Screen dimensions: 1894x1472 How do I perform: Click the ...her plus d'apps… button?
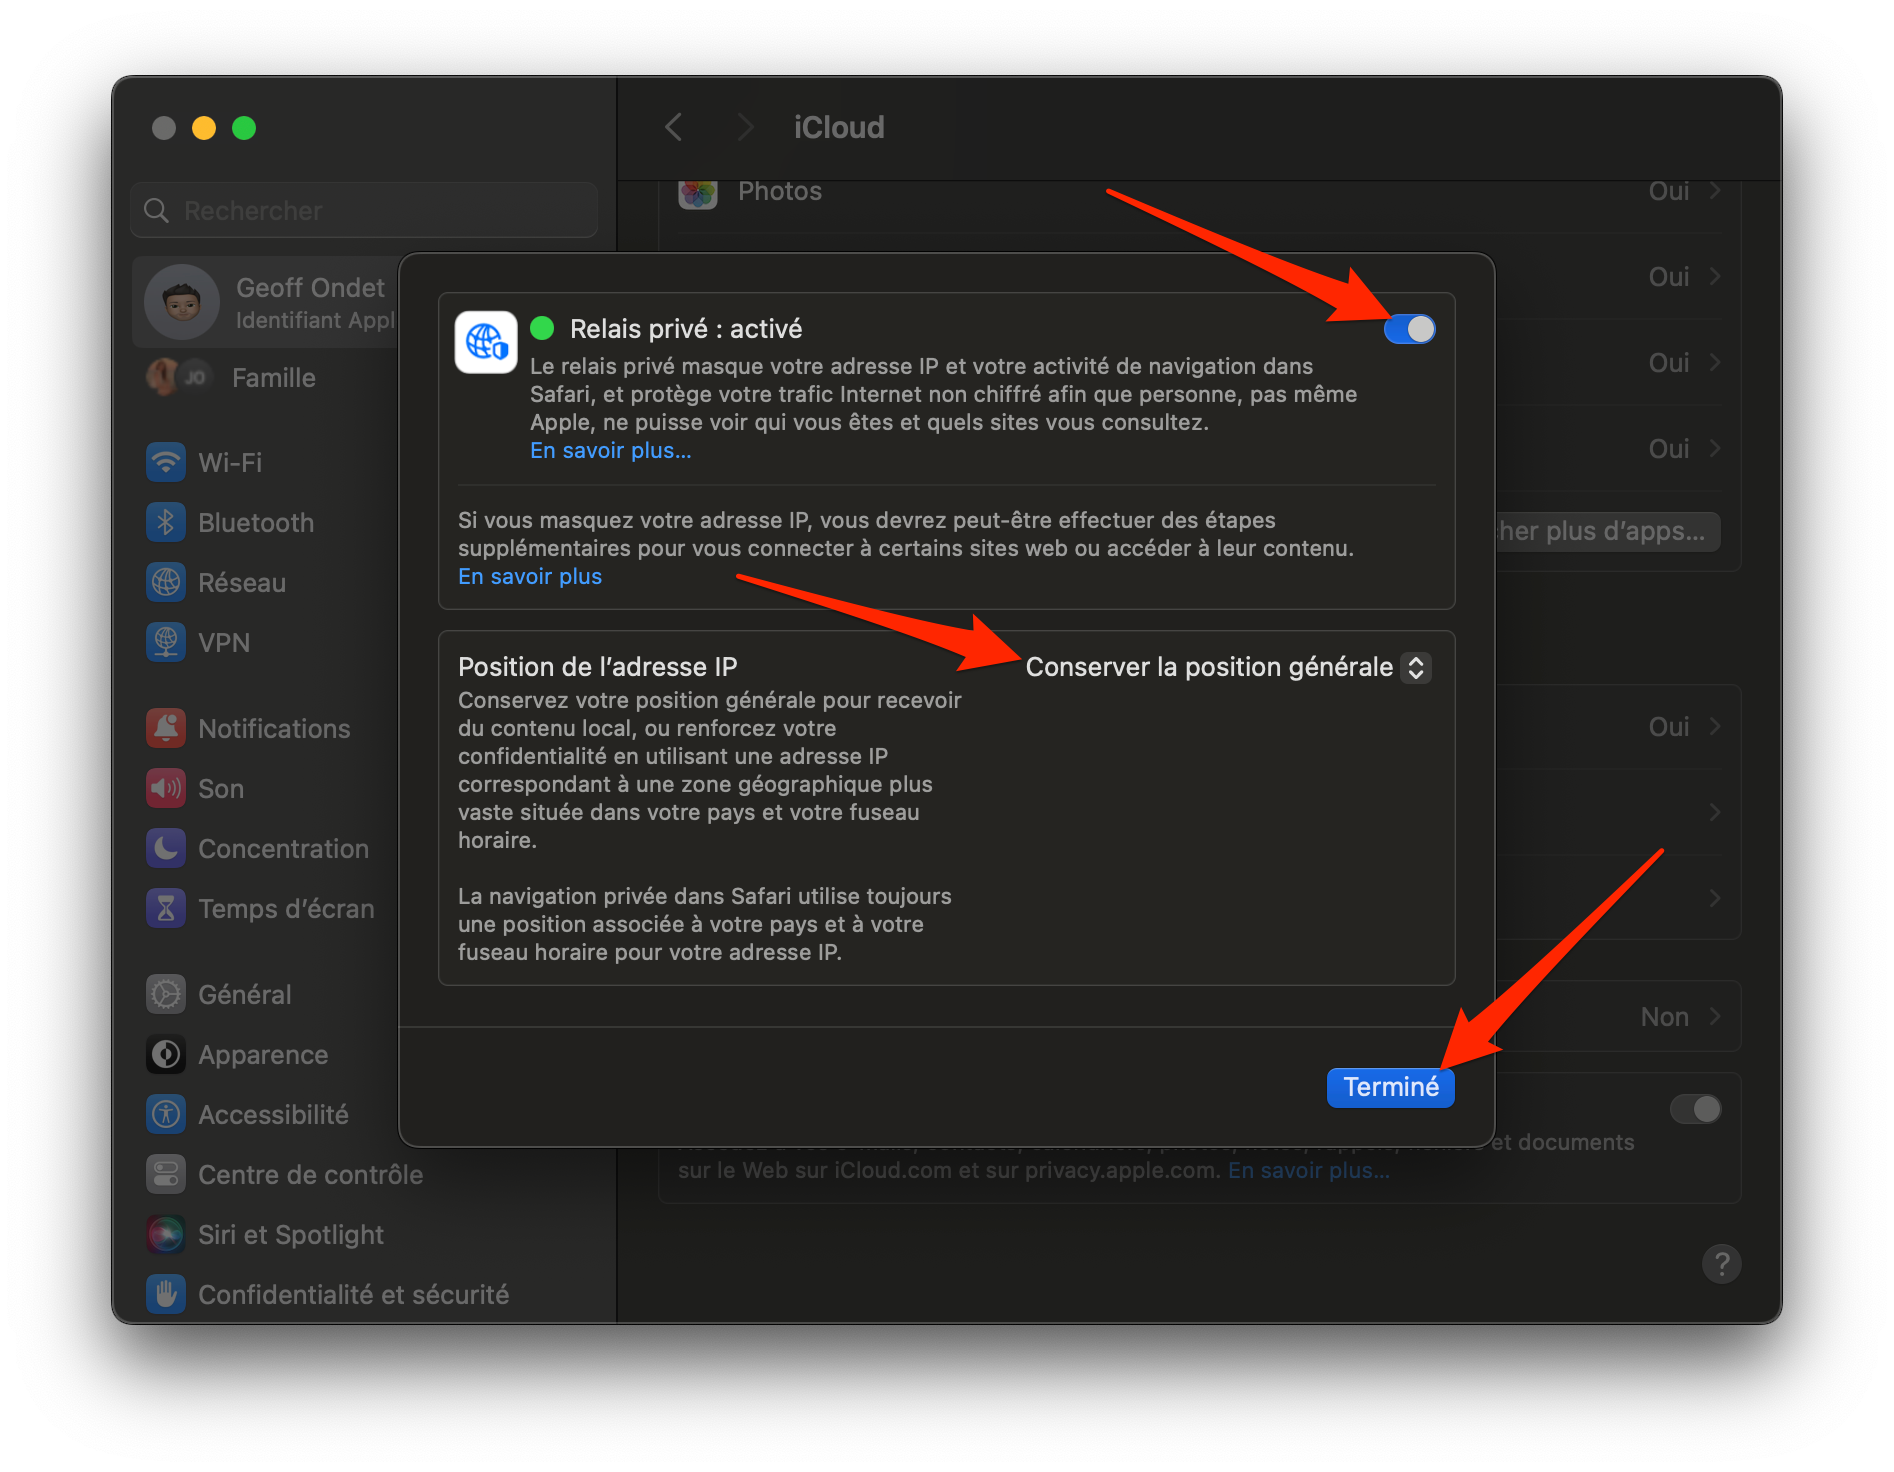pos(1607,531)
